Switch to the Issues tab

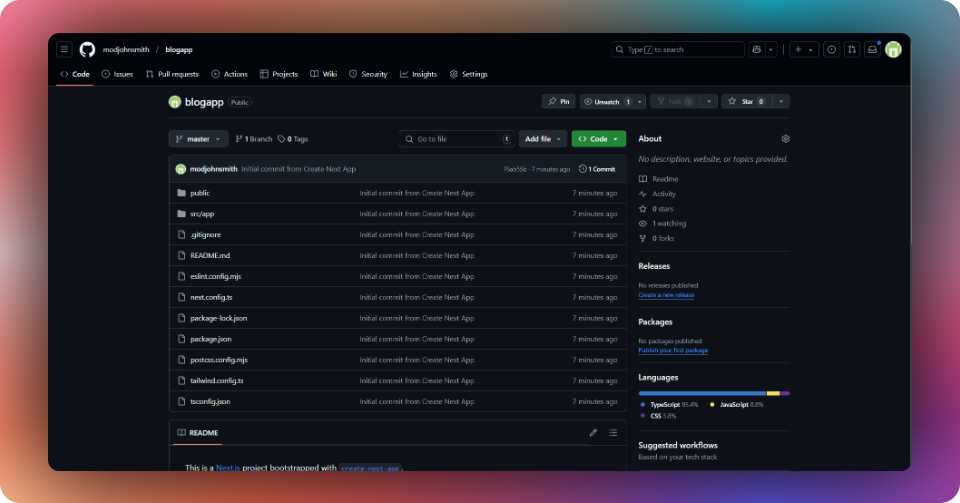tap(117, 74)
